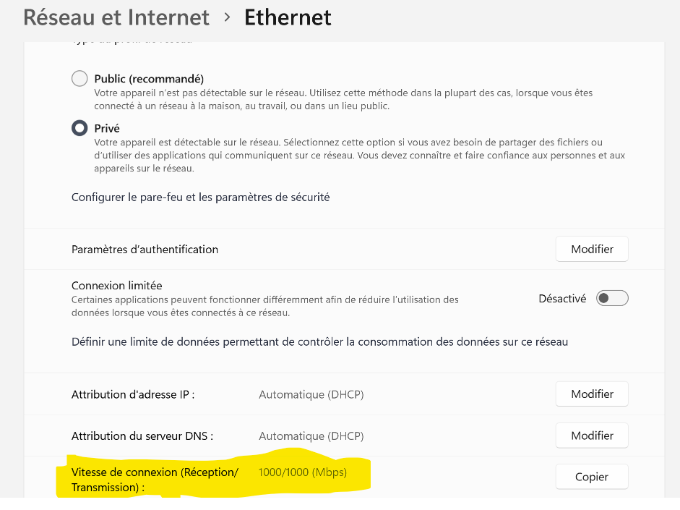Click the Automatique (DHCP) value for IP address
Screen dimensions: 680x510
311,394
